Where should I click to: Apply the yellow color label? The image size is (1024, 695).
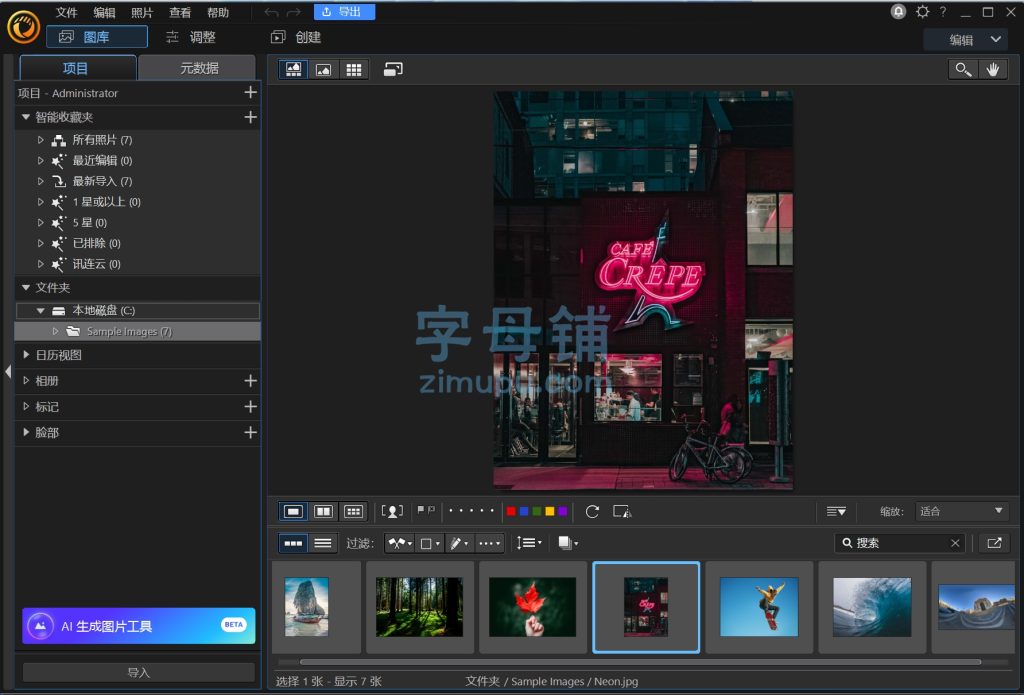point(550,511)
